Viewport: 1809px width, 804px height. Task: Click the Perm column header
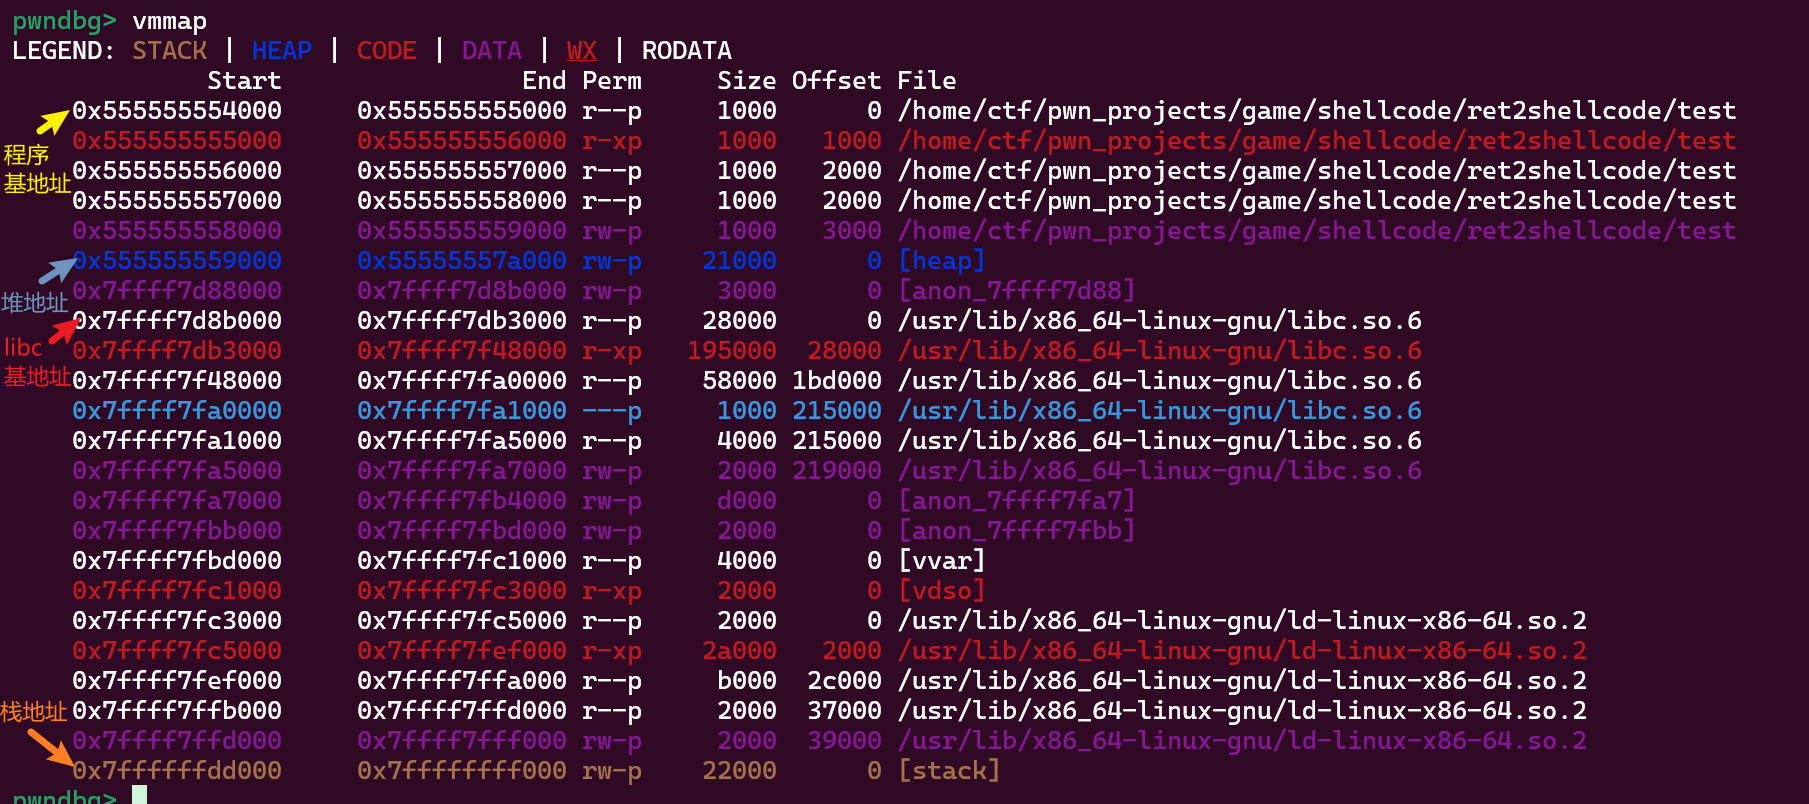coord(611,81)
